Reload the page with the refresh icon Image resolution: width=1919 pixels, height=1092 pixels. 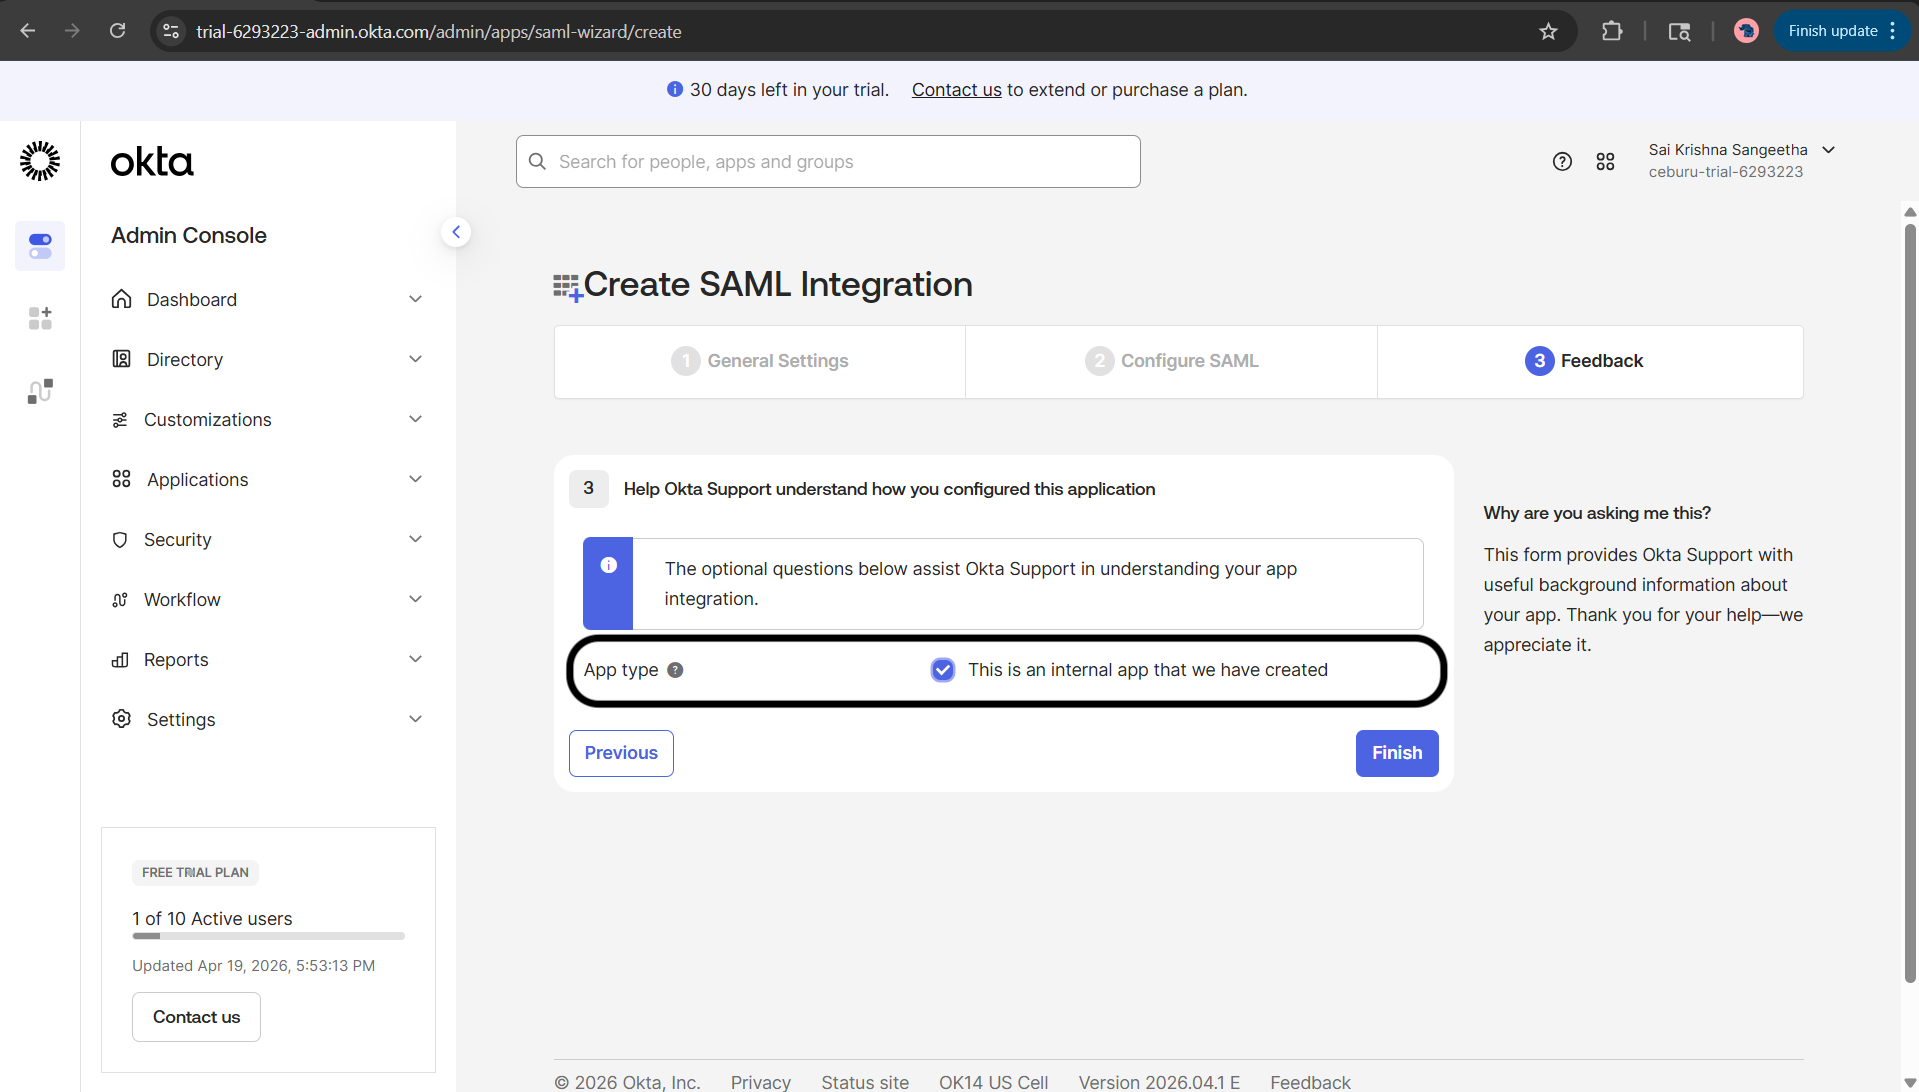117,31
